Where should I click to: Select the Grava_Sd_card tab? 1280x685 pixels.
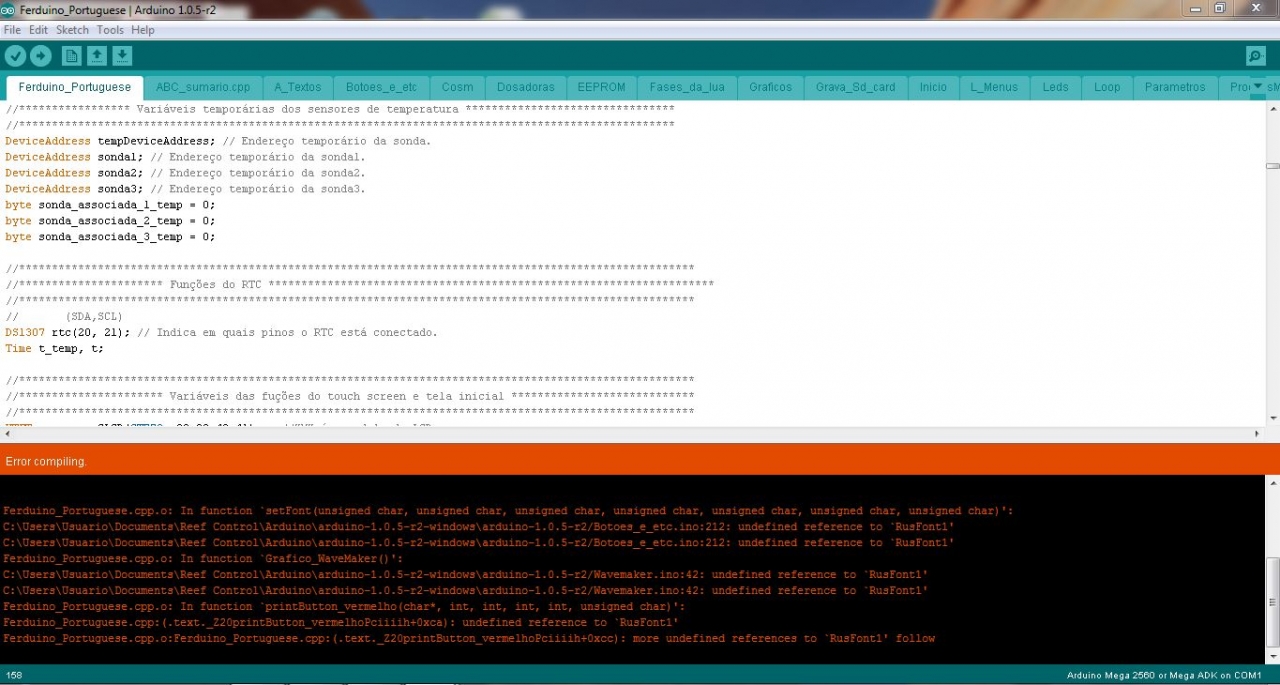click(x=855, y=87)
